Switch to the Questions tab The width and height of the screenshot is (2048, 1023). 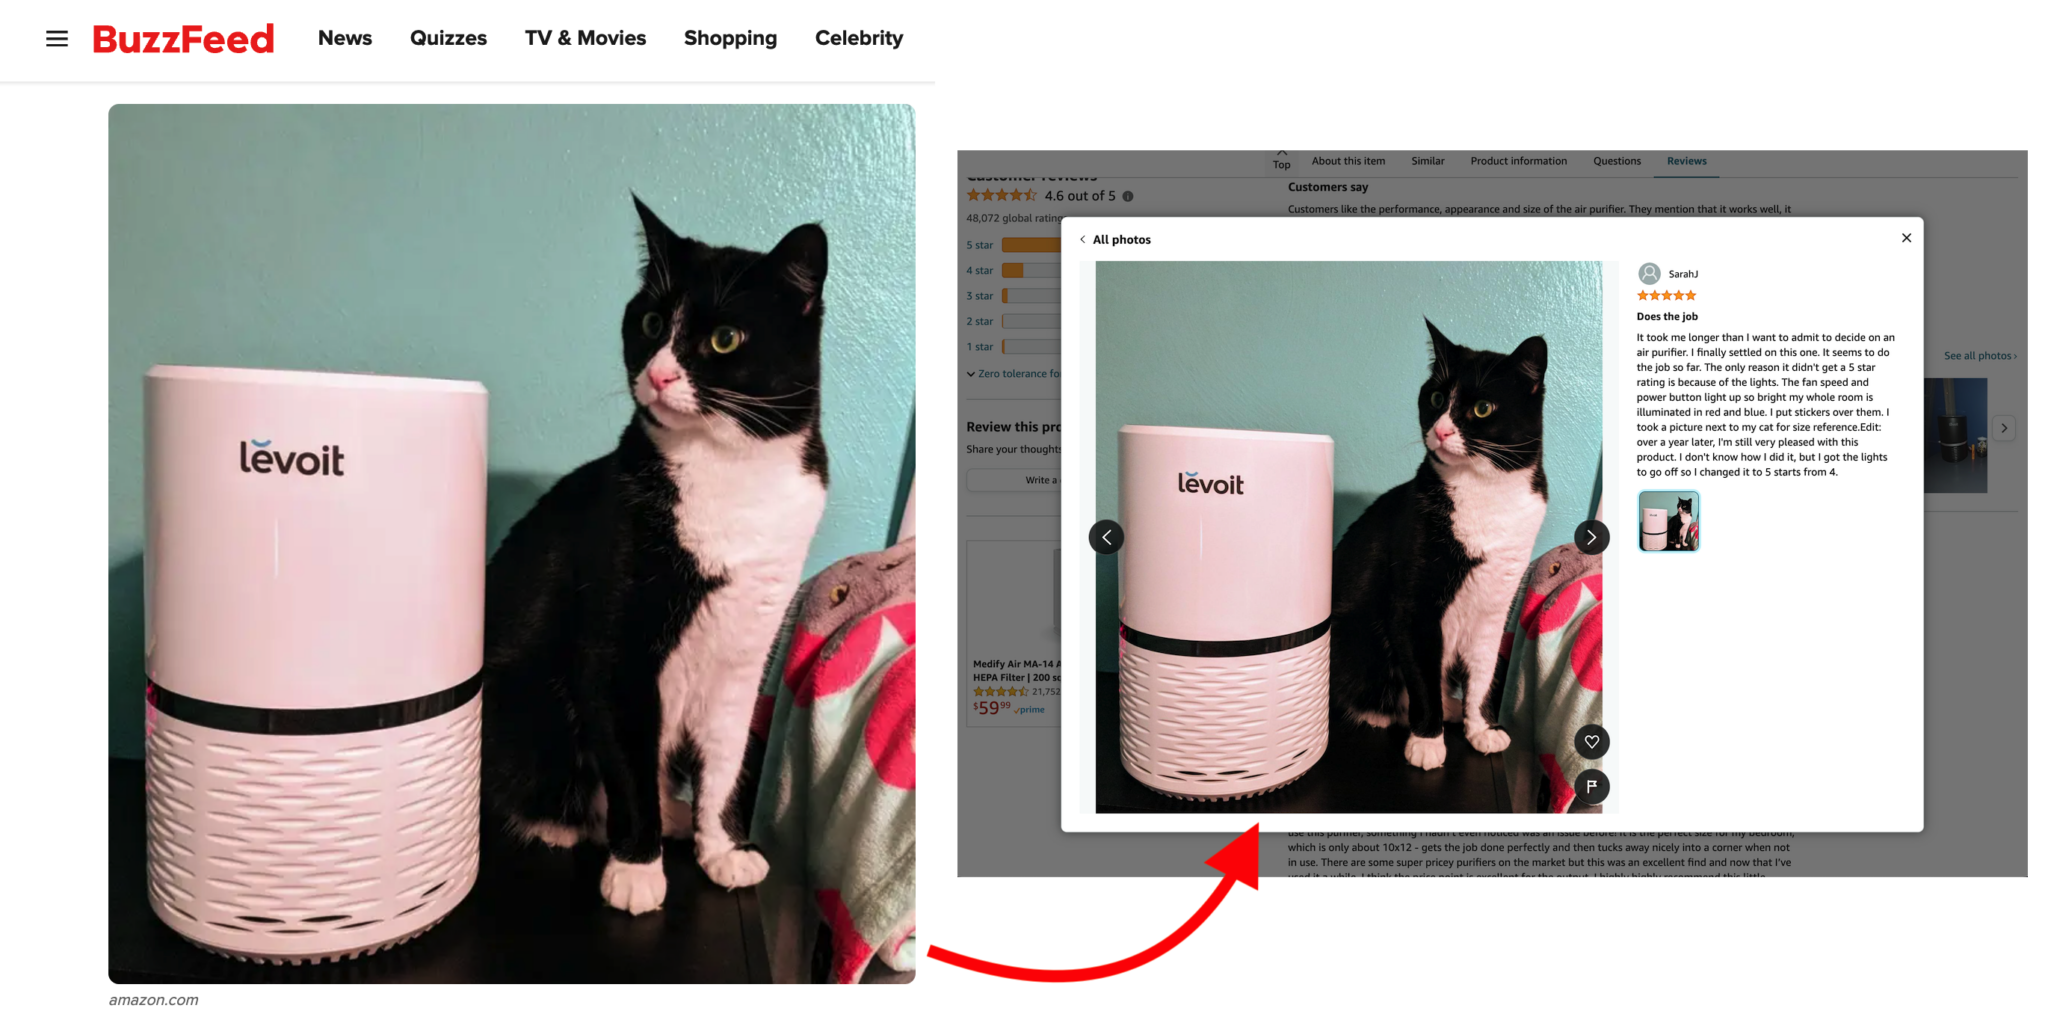[x=1616, y=160]
